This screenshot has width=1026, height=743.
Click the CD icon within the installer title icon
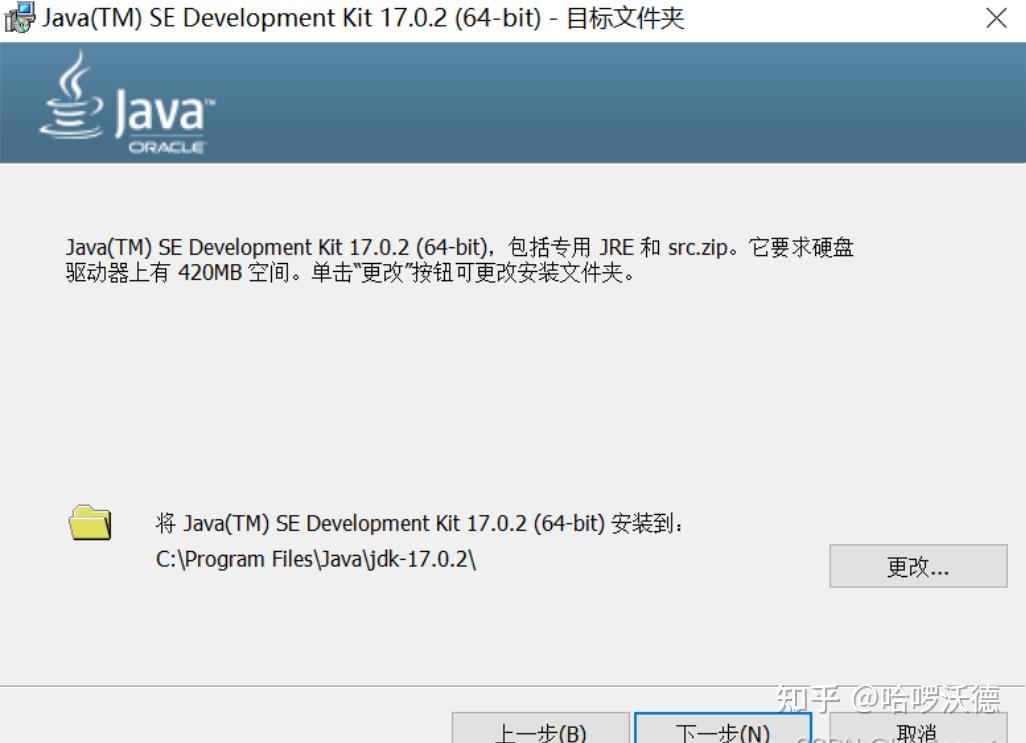coord(21,23)
